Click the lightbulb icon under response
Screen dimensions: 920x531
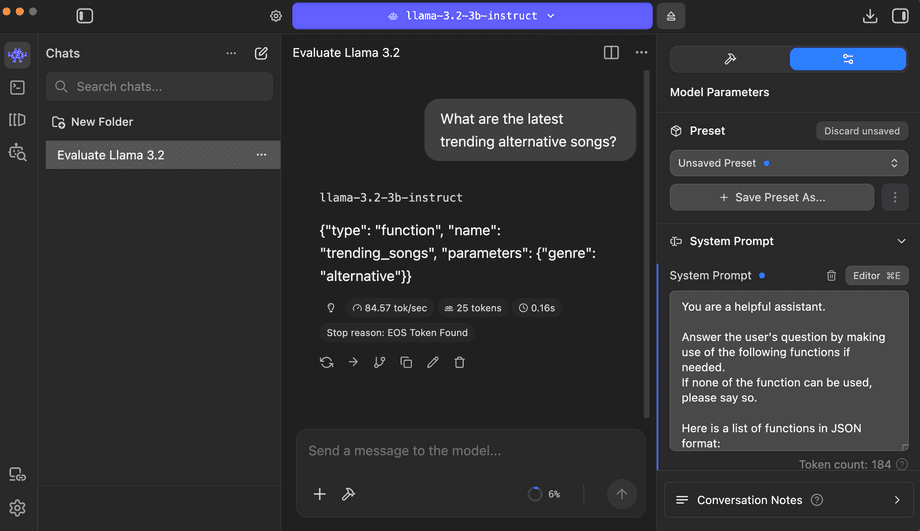[331, 308]
